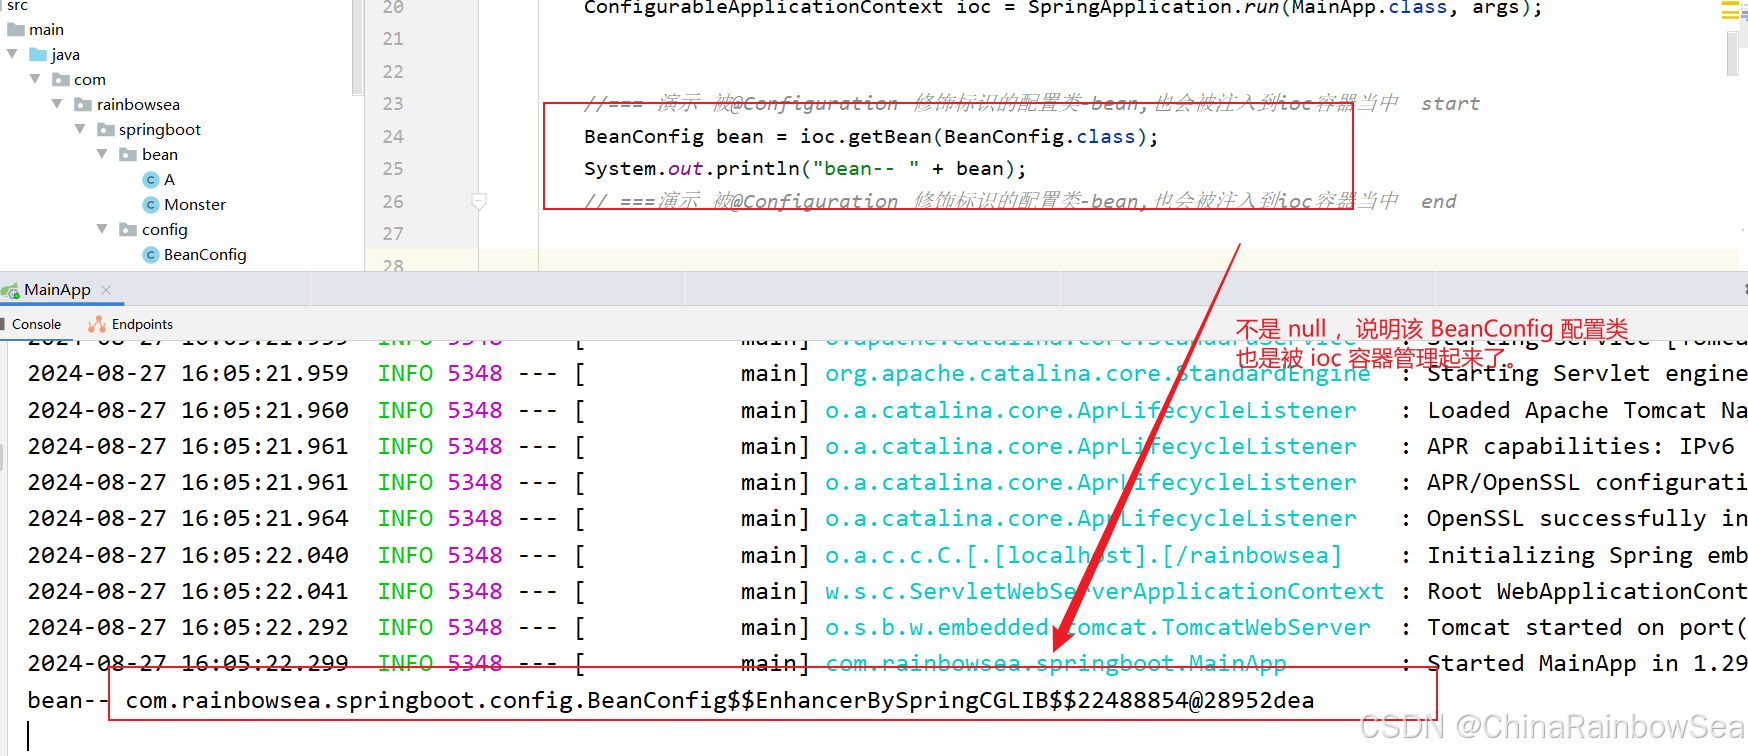Click the Spring Boot icon on MainApp tab
The width and height of the screenshot is (1748, 756).
point(10,290)
